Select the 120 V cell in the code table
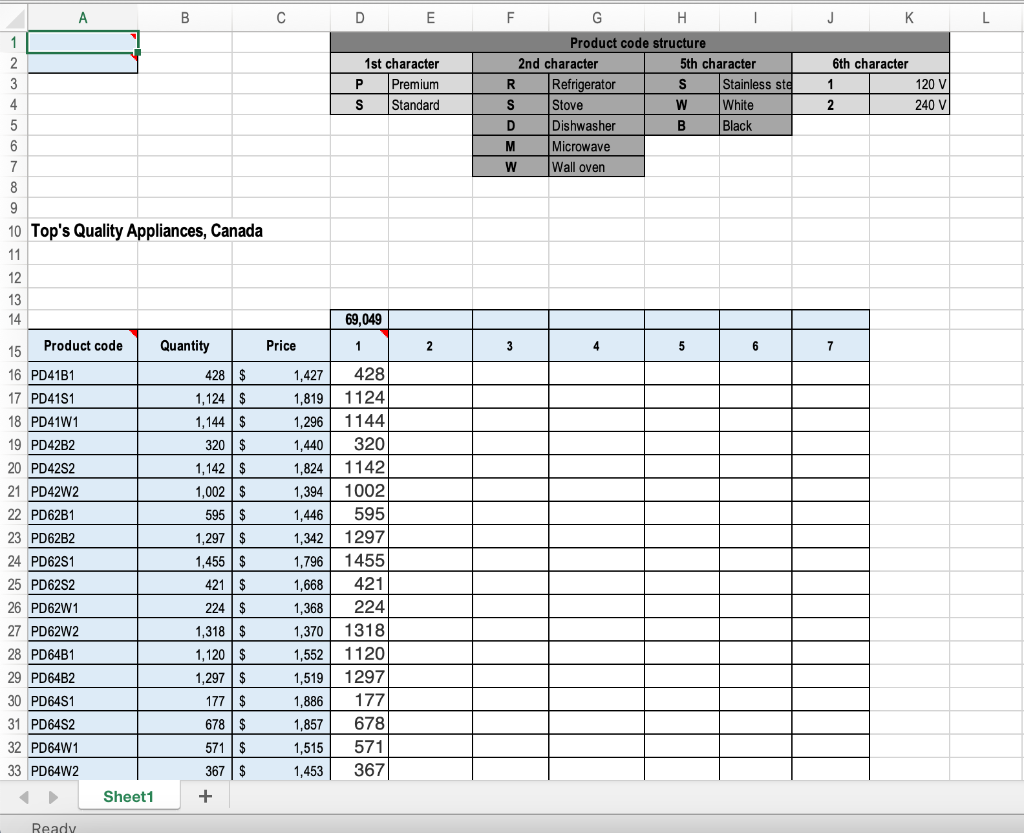Image resolution: width=1024 pixels, height=833 pixels. point(909,84)
